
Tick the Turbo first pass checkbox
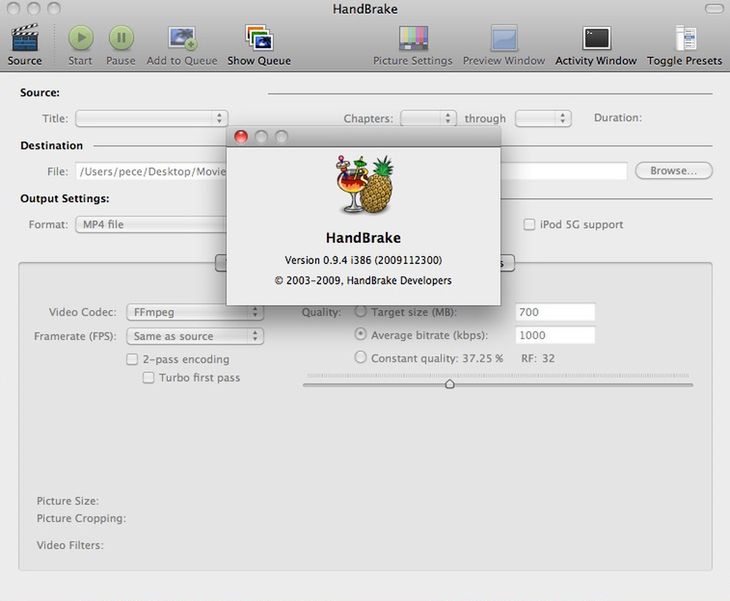click(149, 378)
